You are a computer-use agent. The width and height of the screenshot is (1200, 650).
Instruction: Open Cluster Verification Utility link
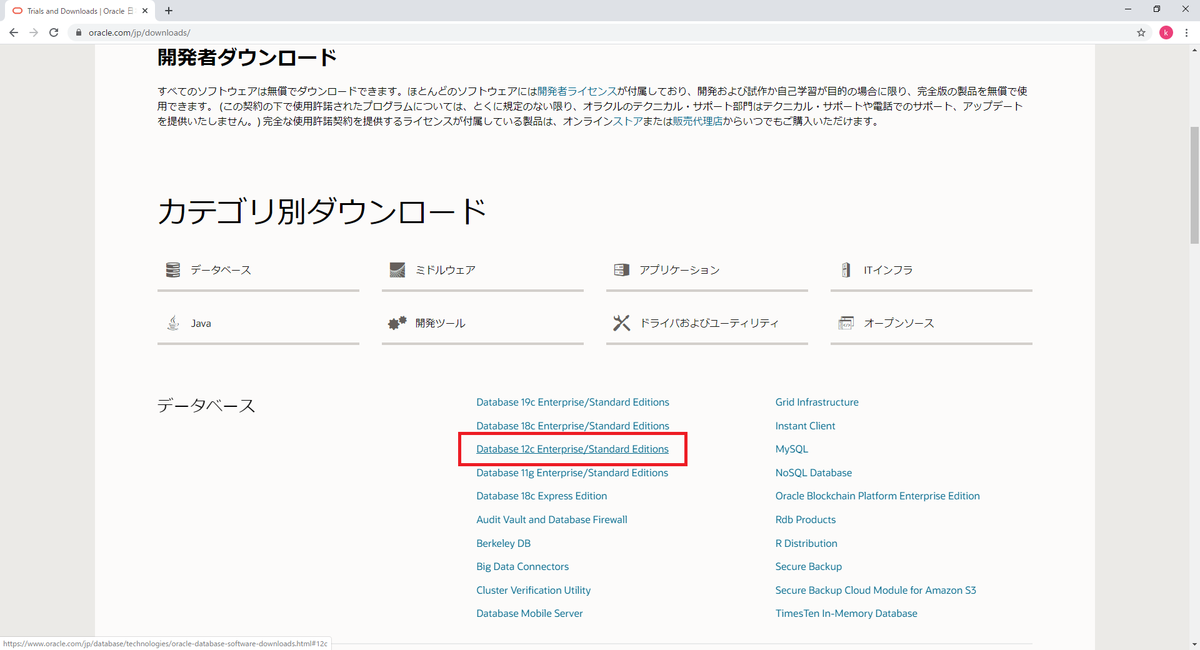click(x=533, y=590)
